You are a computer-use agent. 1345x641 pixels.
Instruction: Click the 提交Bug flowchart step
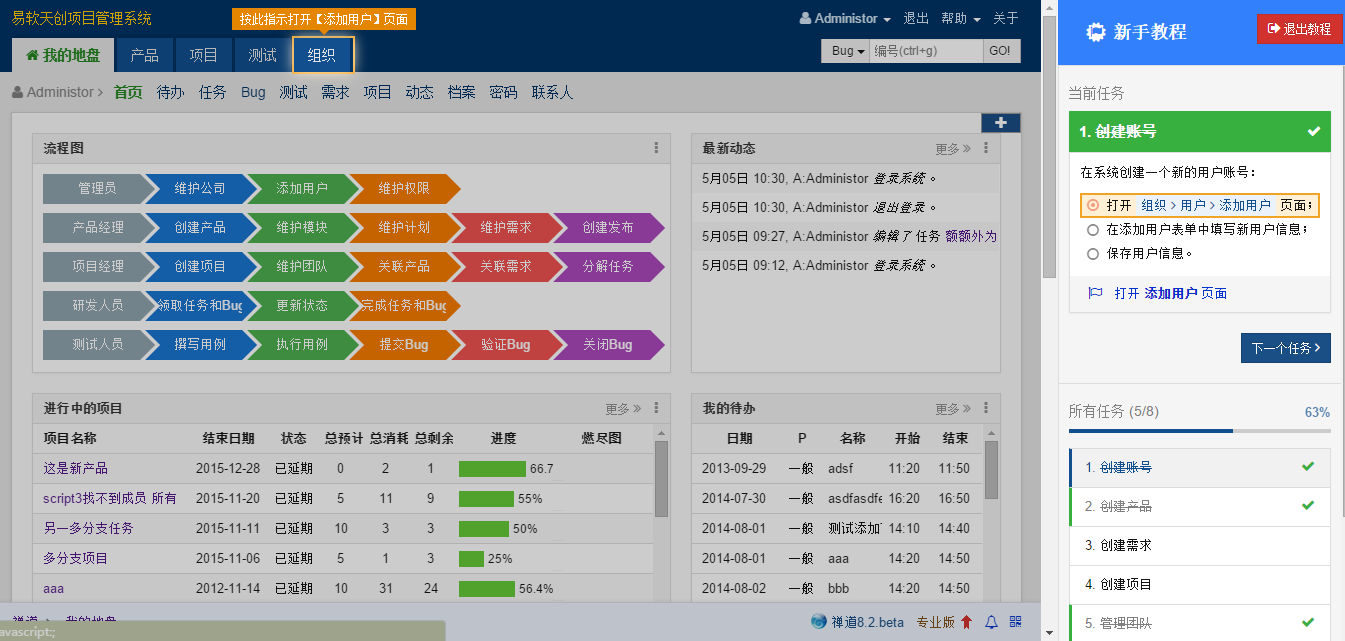click(x=404, y=344)
